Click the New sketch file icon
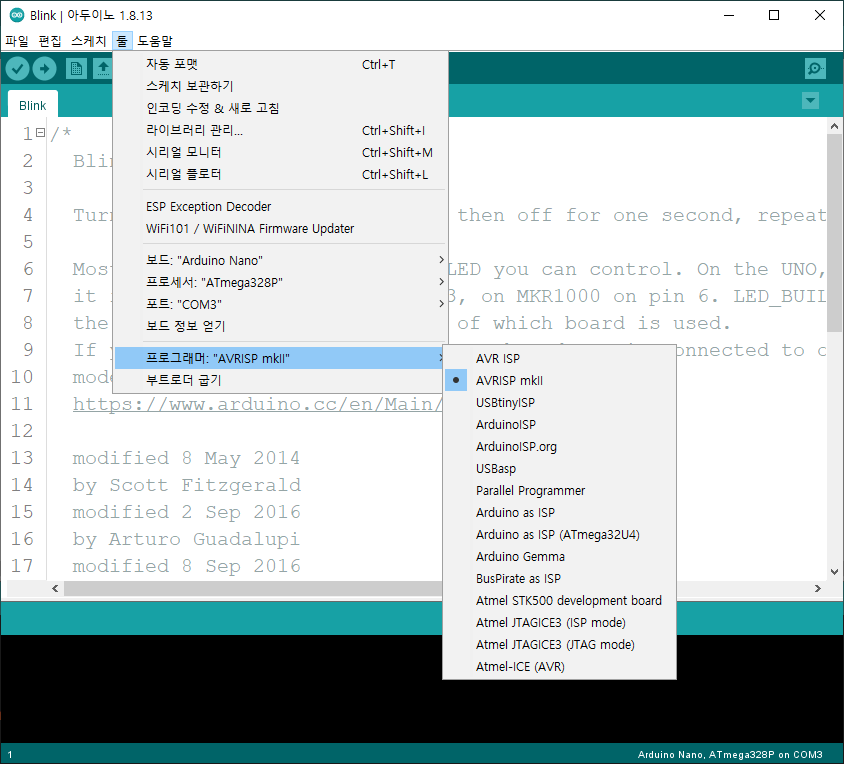Screen dimensions: 844x764 tap(76, 68)
